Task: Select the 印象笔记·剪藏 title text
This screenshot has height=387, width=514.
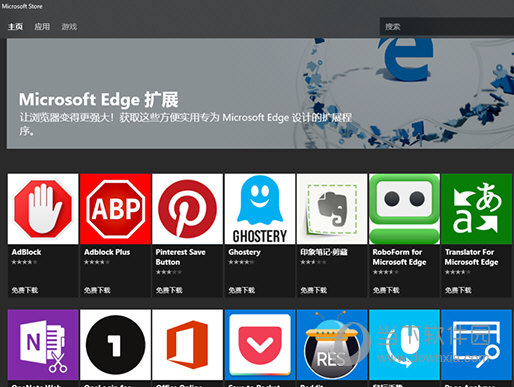Action: click(x=324, y=252)
